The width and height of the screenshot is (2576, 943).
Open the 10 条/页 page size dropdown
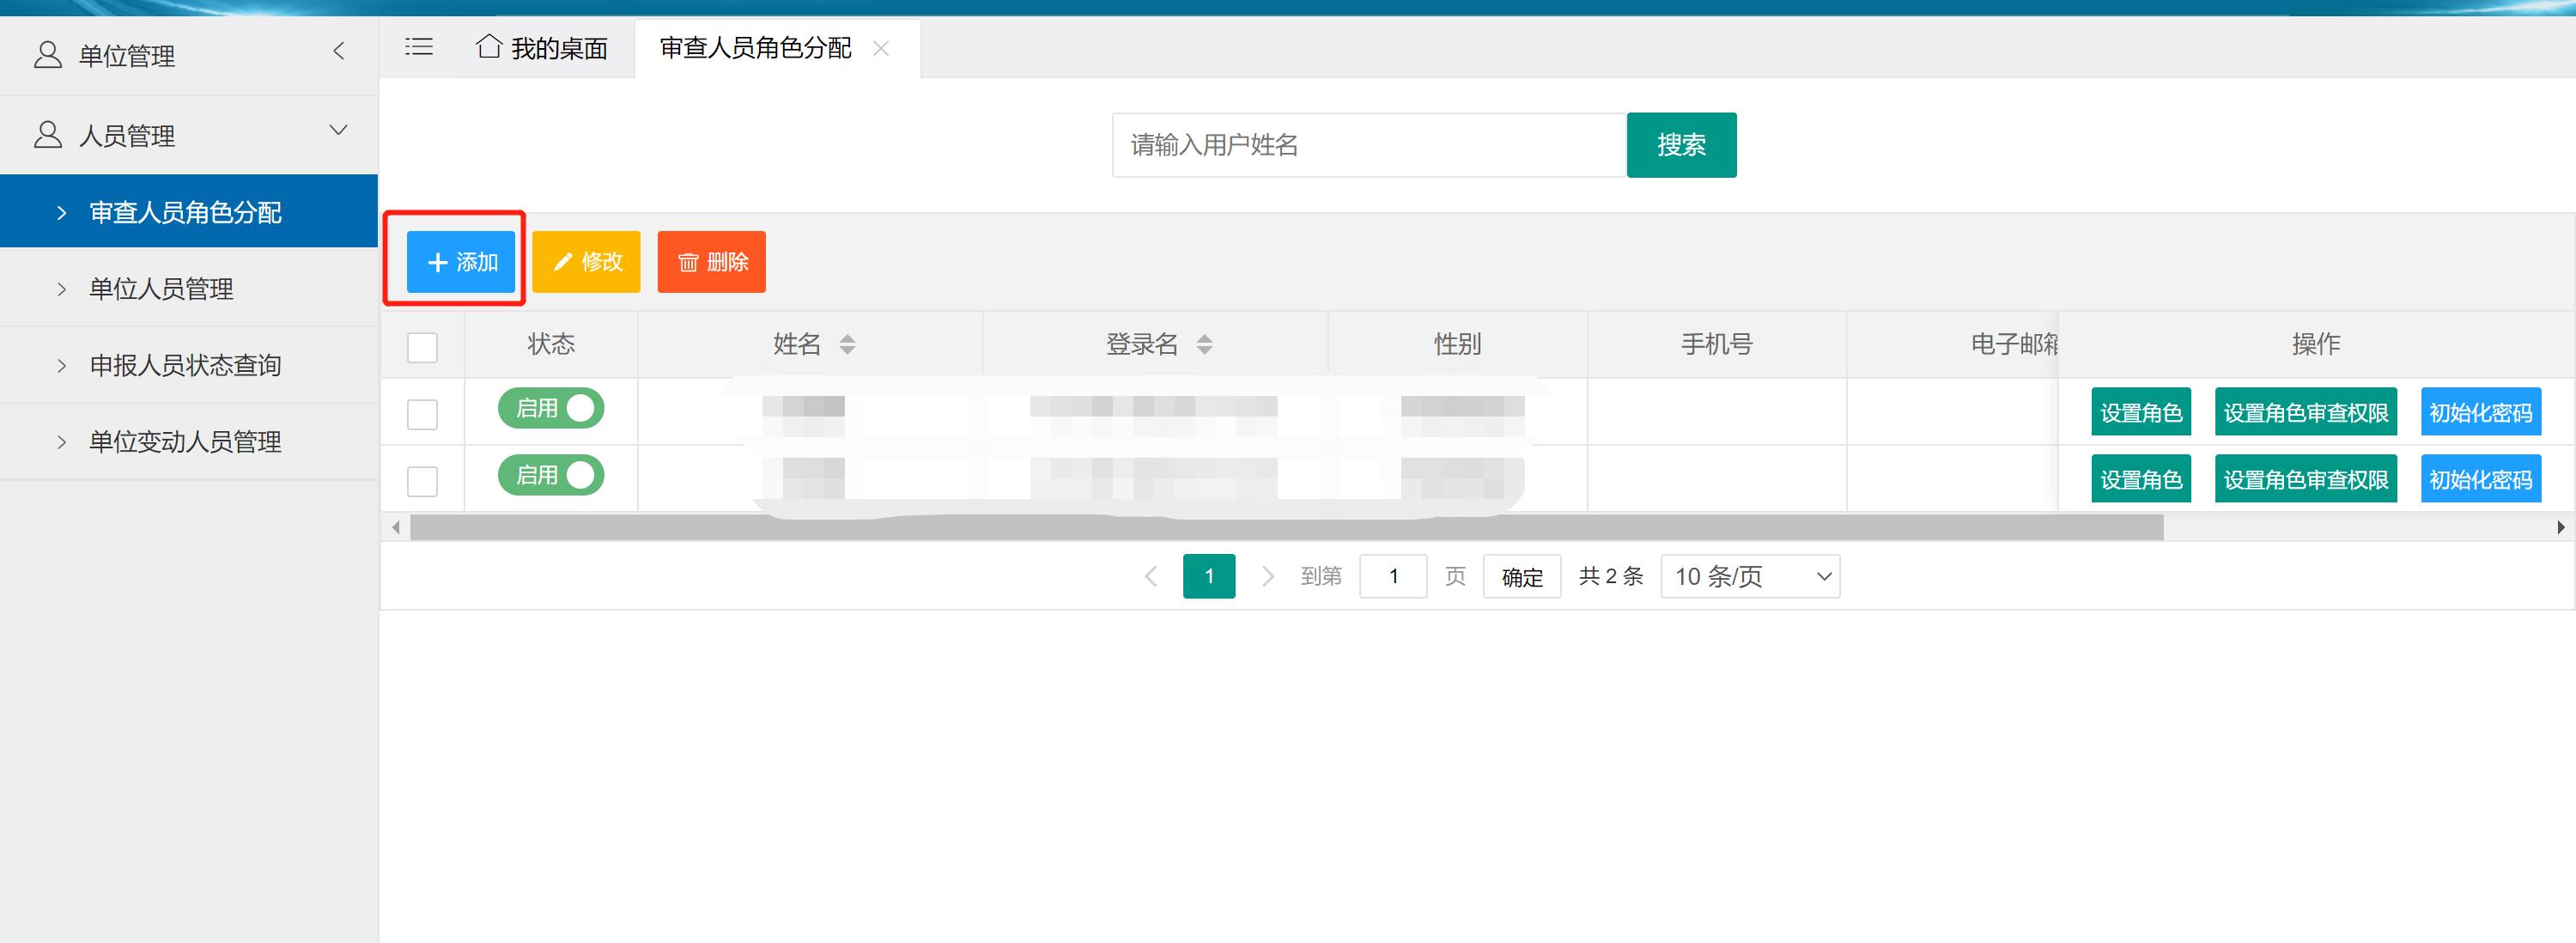1748,576
